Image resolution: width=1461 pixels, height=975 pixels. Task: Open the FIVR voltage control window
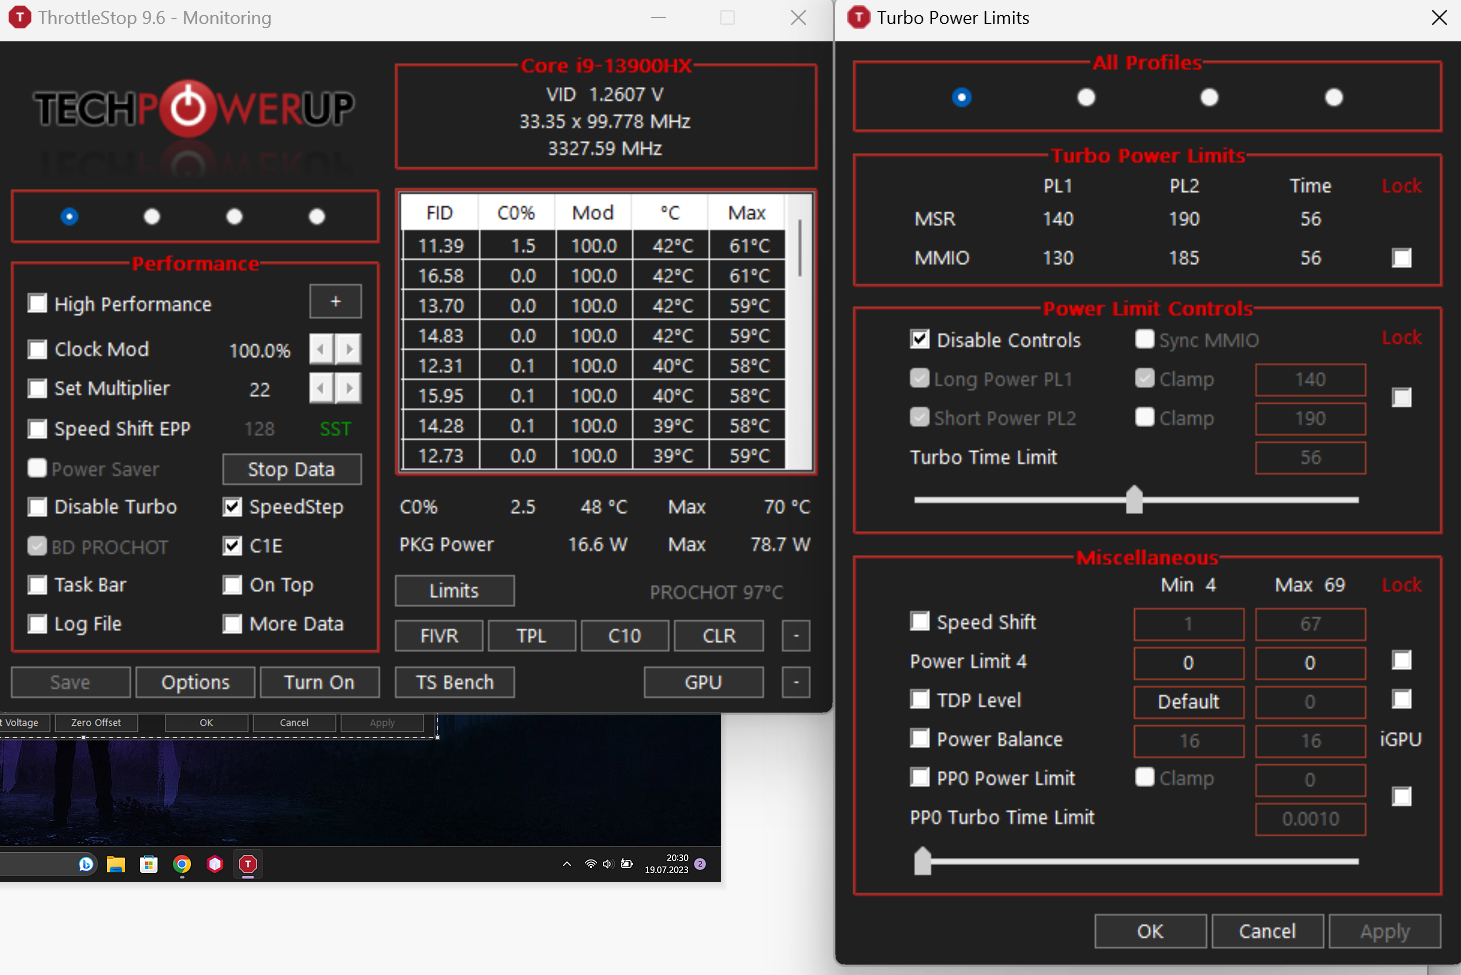point(439,636)
